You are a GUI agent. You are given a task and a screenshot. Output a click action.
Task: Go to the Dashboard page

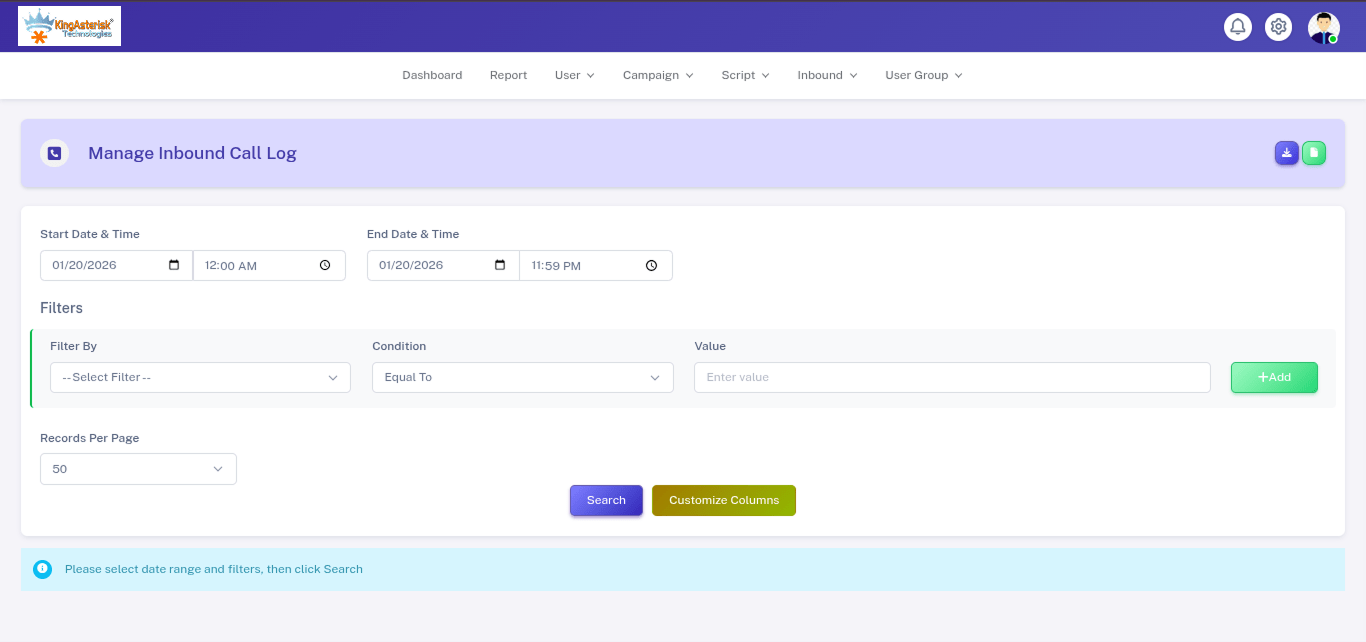[x=432, y=75]
